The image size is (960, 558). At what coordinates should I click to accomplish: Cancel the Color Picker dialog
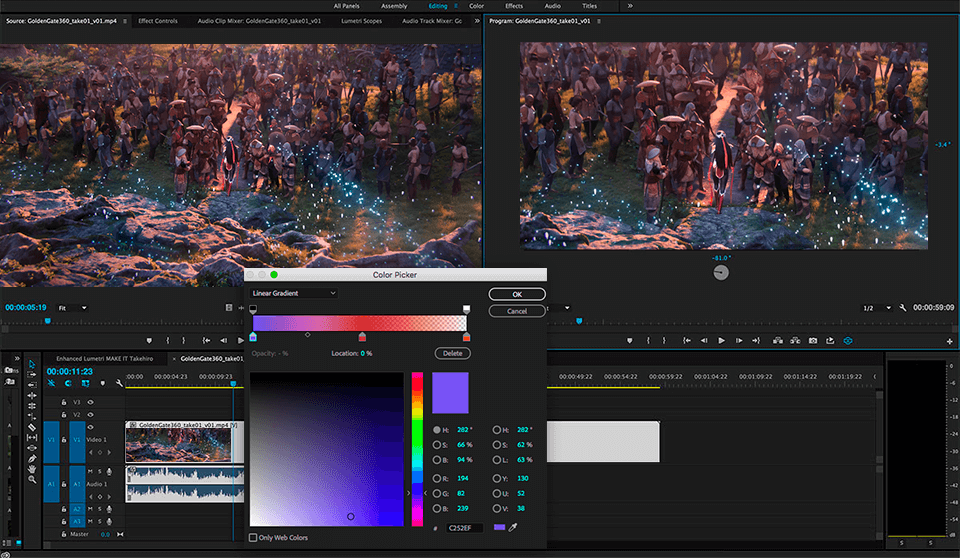click(517, 311)
